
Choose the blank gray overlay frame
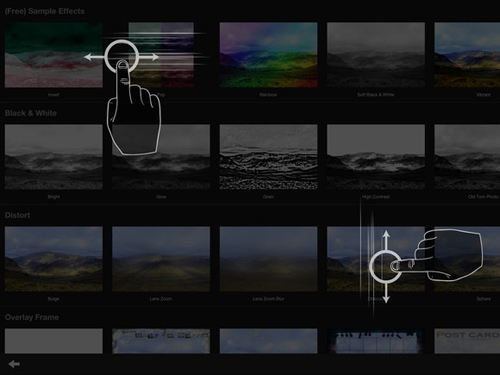(x=54, y=341)
